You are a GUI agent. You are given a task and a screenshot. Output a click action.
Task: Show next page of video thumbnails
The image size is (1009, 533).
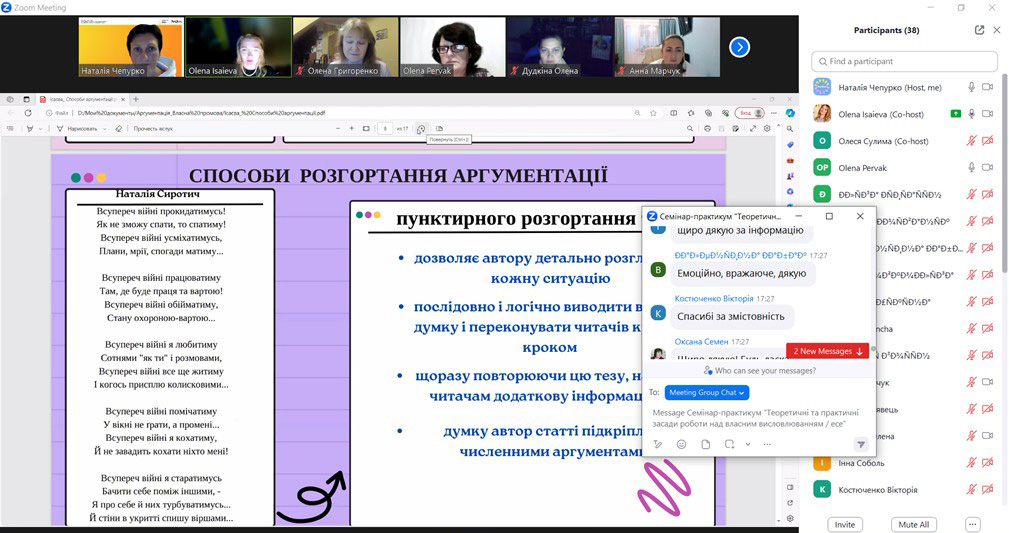(739, 47)
